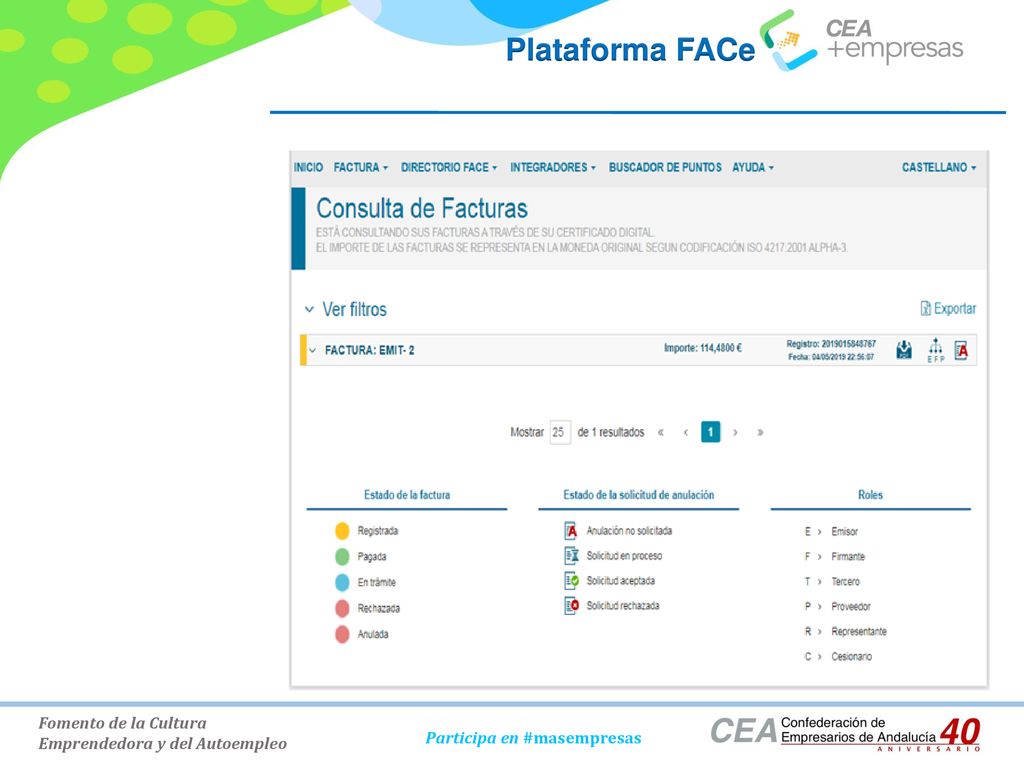Screen dimensions: 1024x768
Task: Click the invoice 'Fecha' timestamp text
Action: [x=831, y=357]
